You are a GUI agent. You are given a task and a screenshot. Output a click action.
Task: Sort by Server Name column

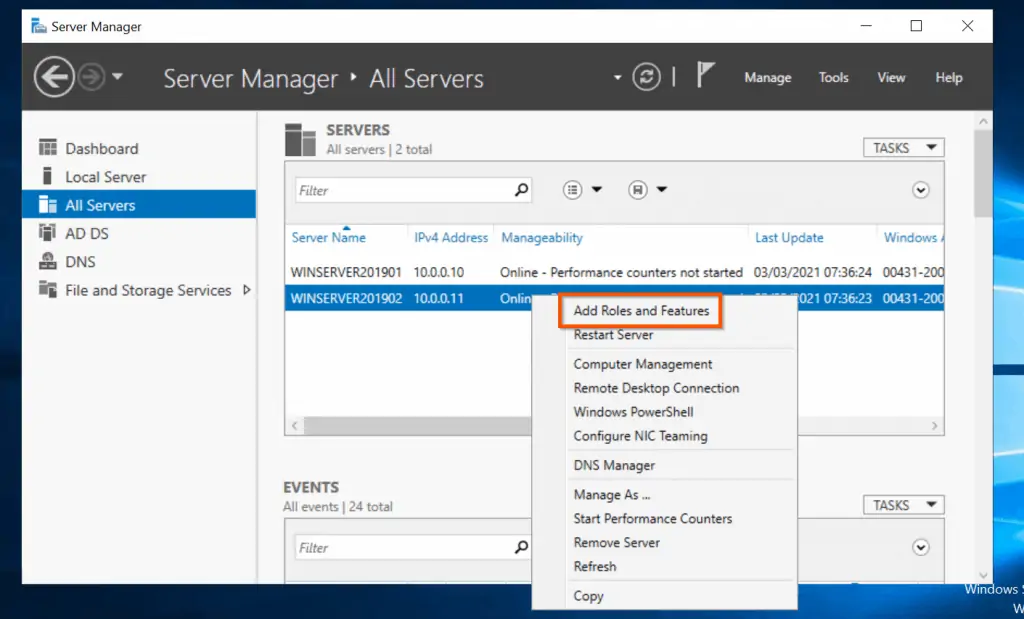(x=328, y=238)
